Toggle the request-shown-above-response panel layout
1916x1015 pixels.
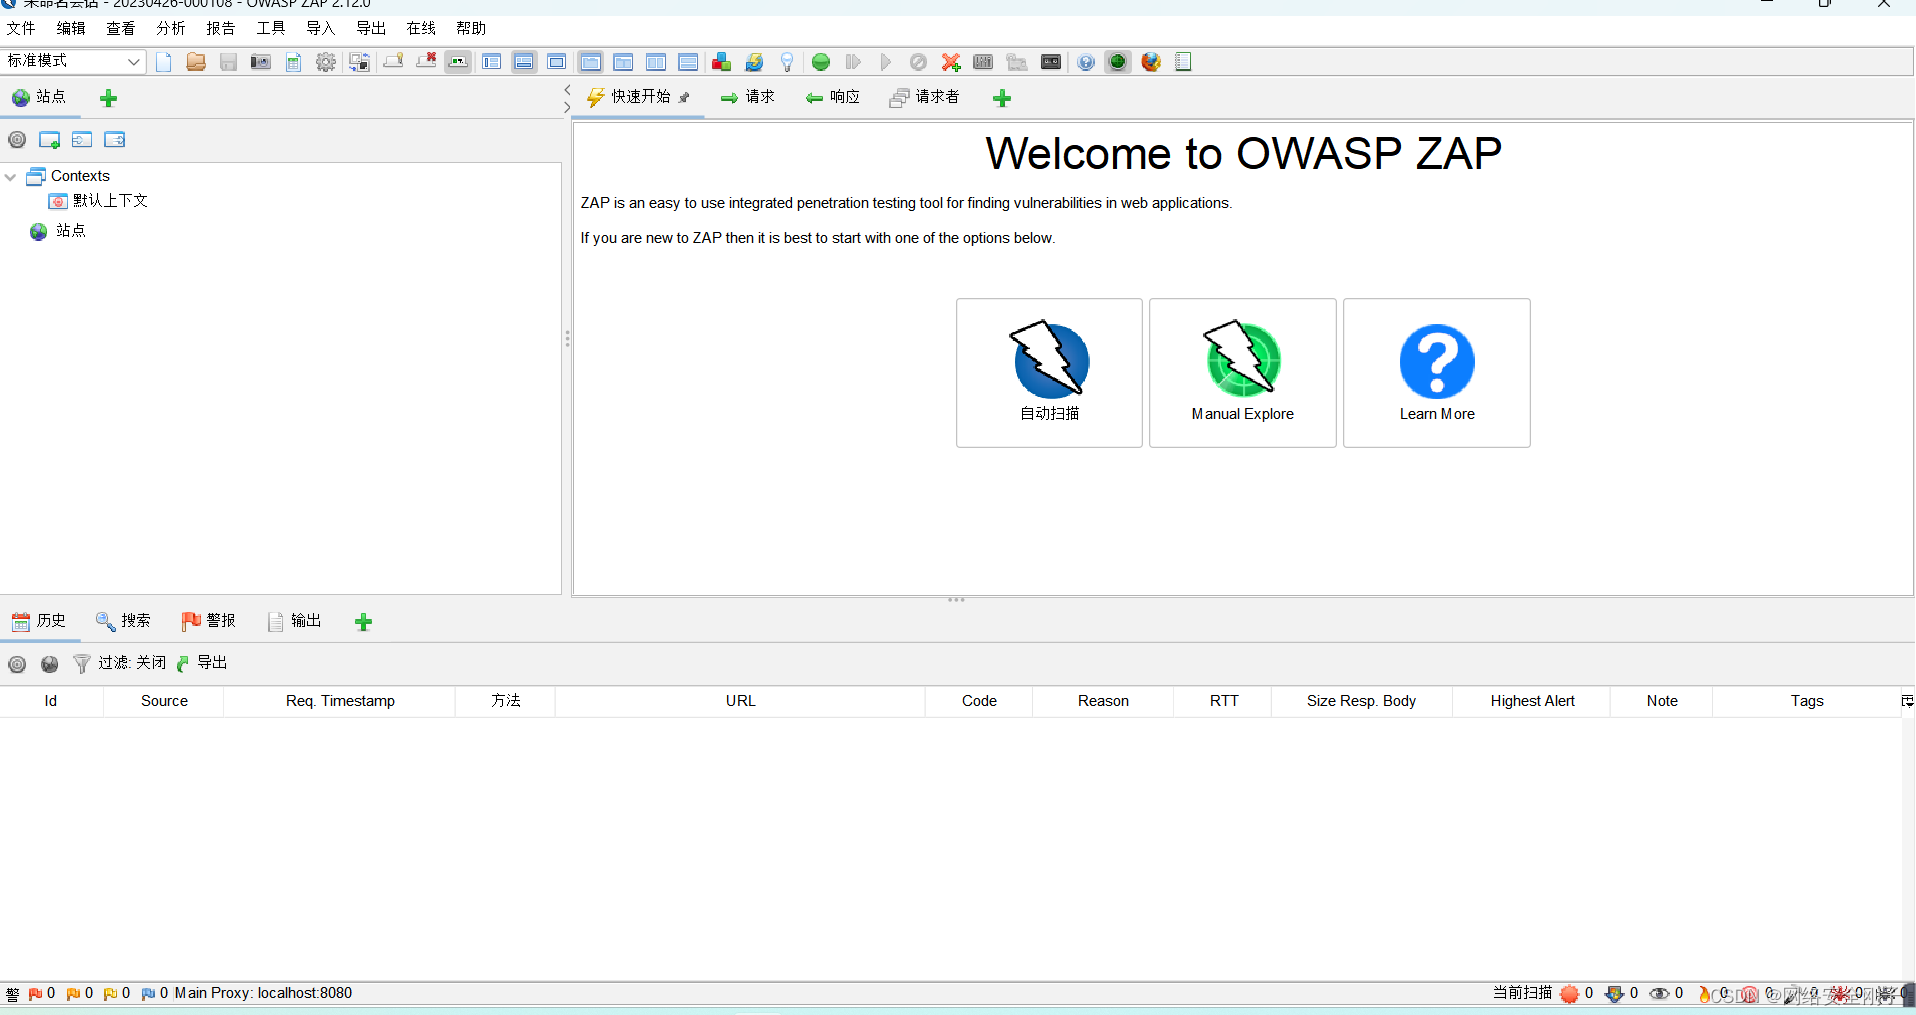pos(688,62)
